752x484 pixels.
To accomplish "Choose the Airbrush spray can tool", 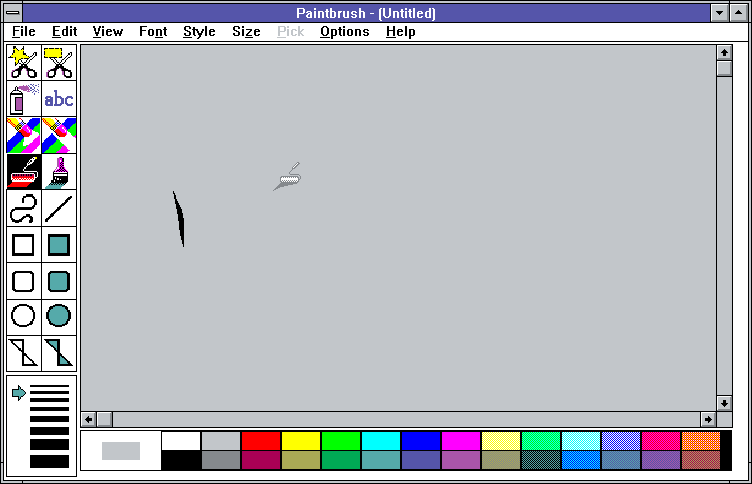I will pos(24,99).
